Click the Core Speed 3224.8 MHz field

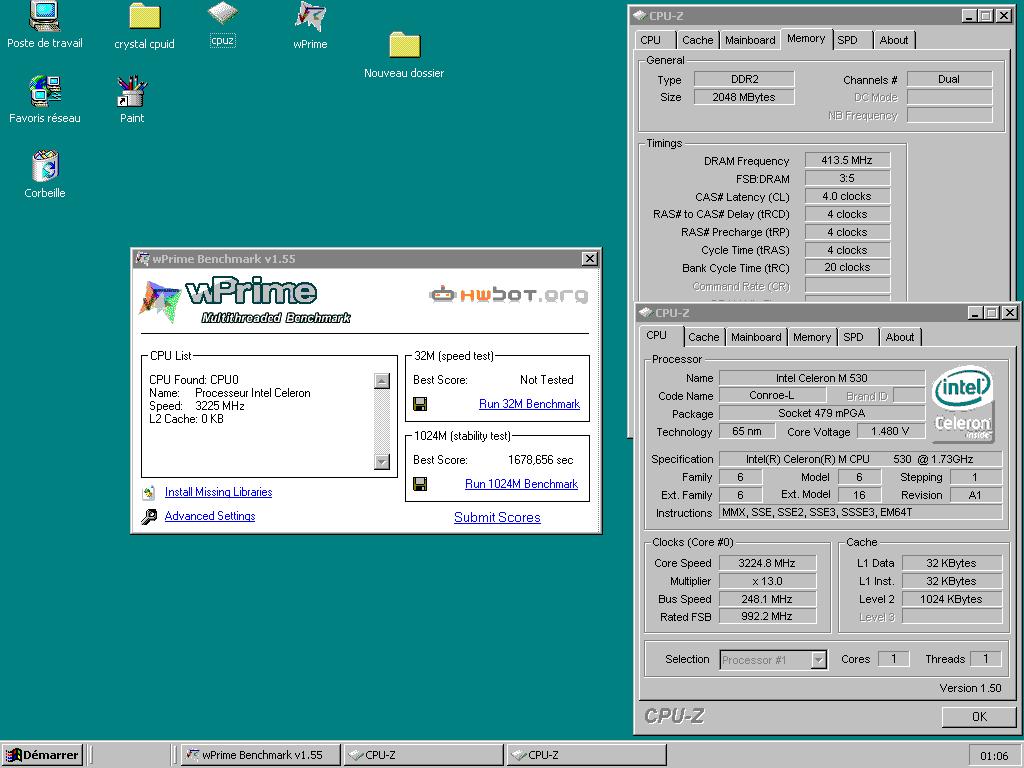tap(767, 563)
